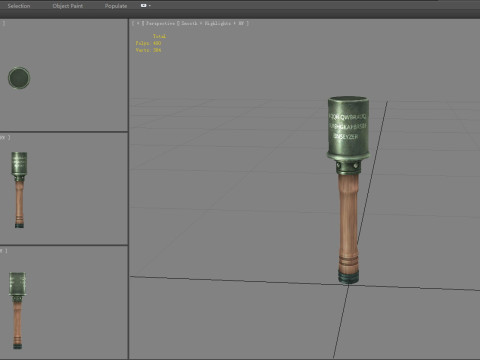
Task: Open the Smooth + Highlights shading menu
Action: pos(212,23)
